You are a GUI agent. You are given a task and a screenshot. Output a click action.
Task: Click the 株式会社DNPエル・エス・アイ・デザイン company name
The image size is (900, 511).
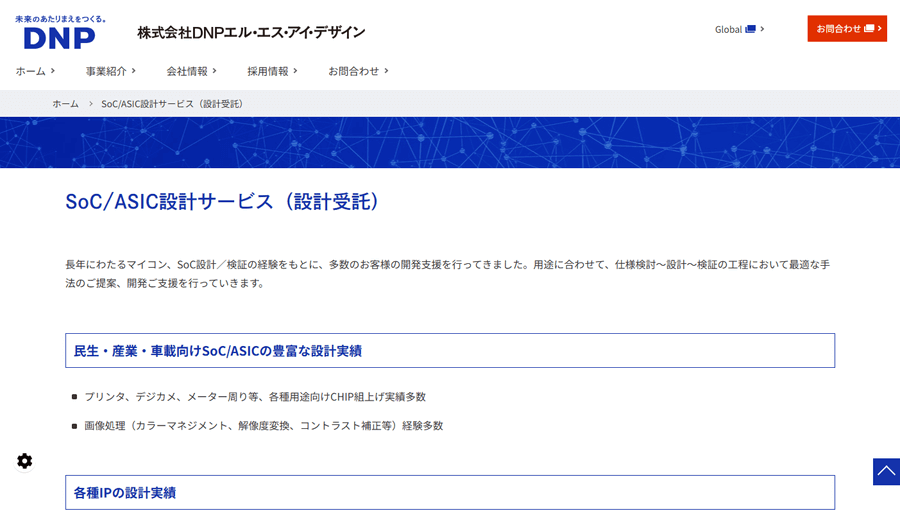tap(251, 32)
